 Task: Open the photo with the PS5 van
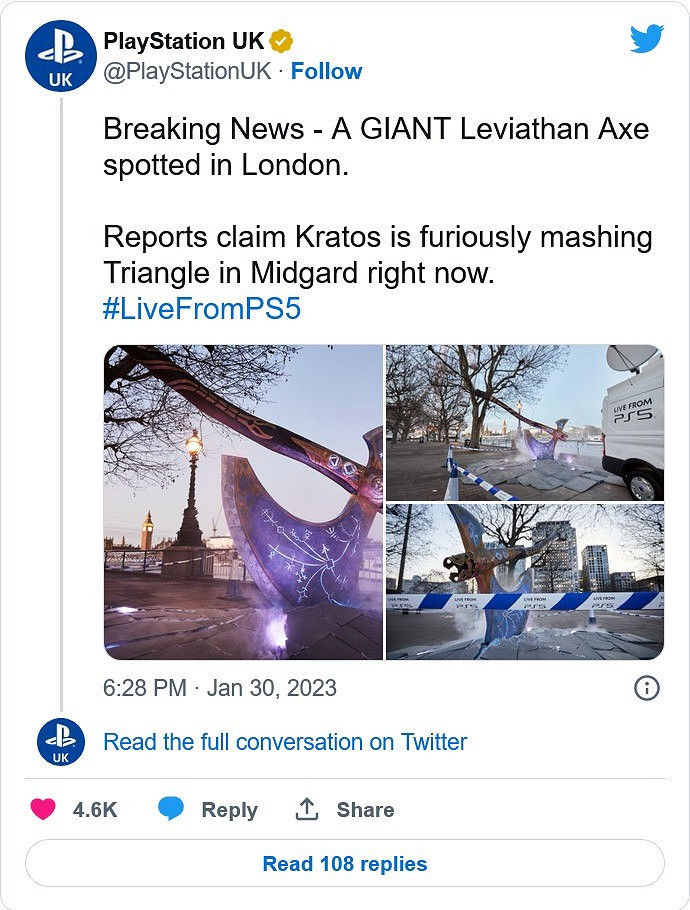(524, 422)
